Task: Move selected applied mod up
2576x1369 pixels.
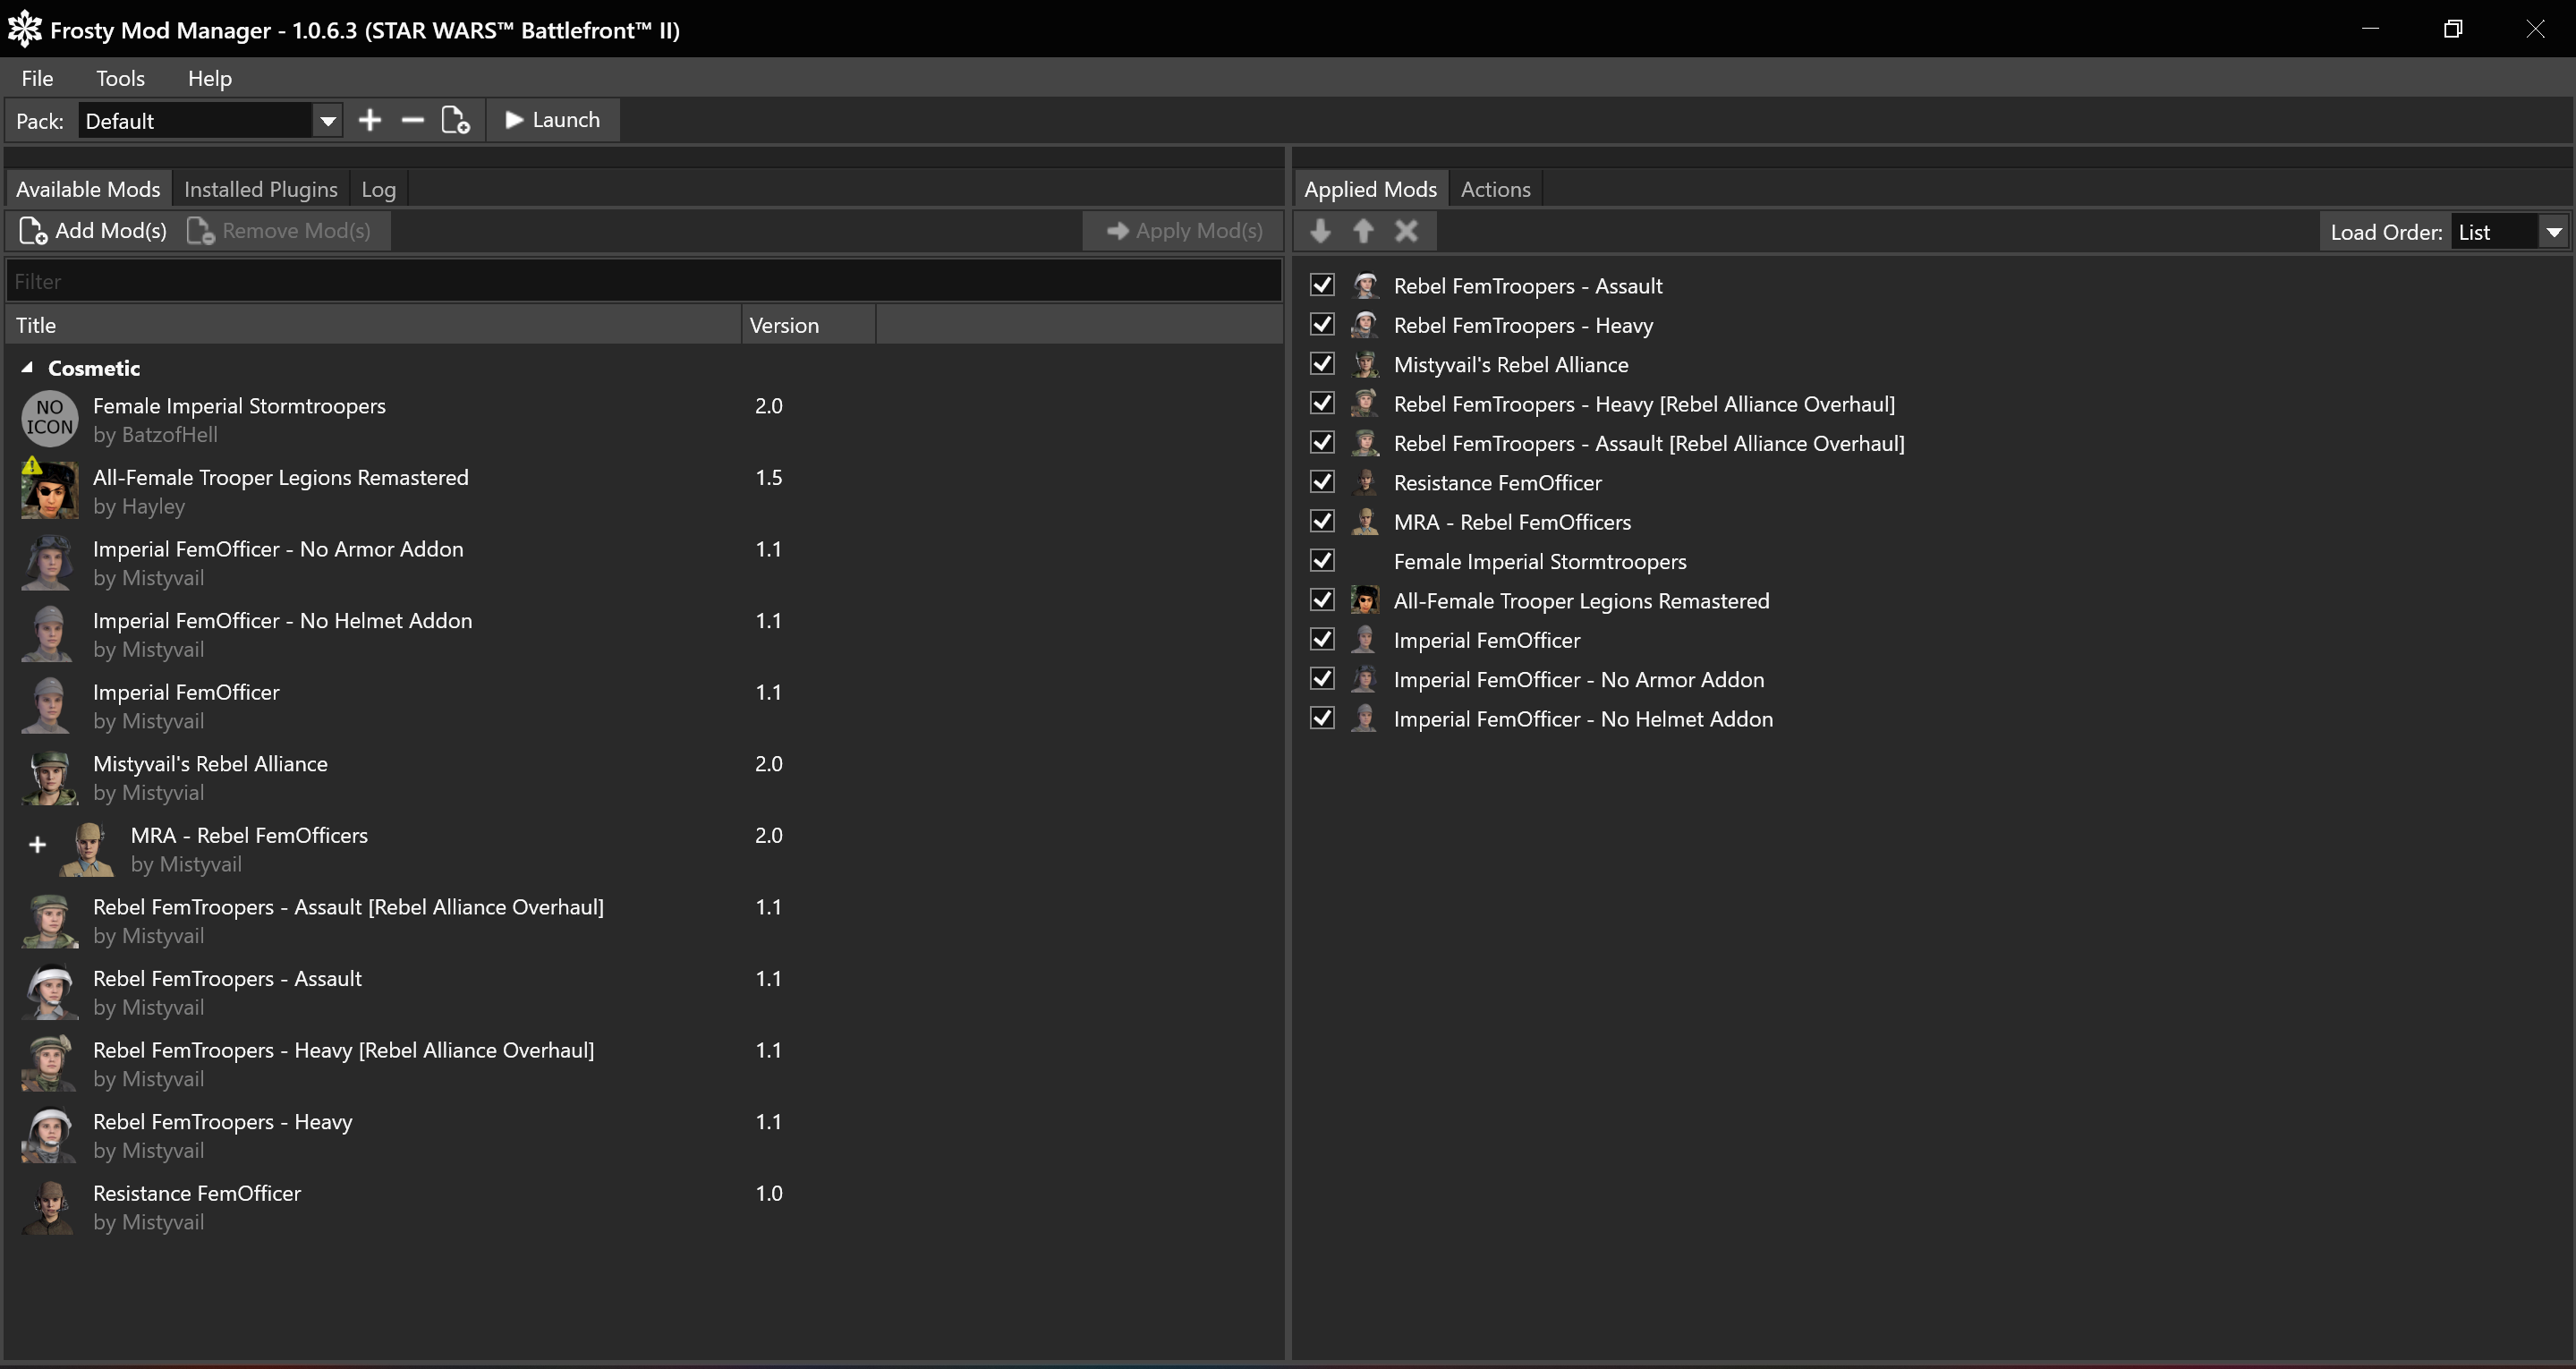Action: pyautogui.click(x=1363, y=232)
